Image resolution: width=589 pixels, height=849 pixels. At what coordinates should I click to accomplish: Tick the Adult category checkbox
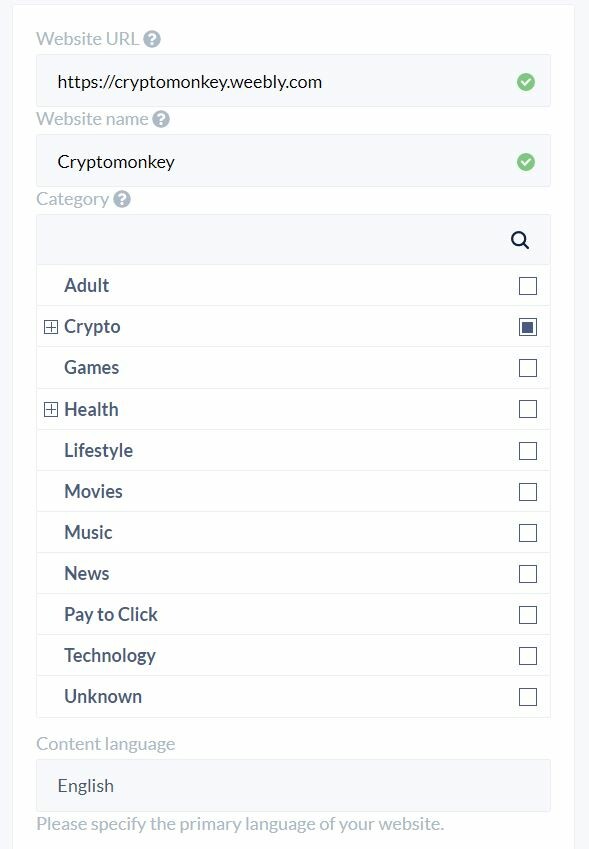click(528, 286)
